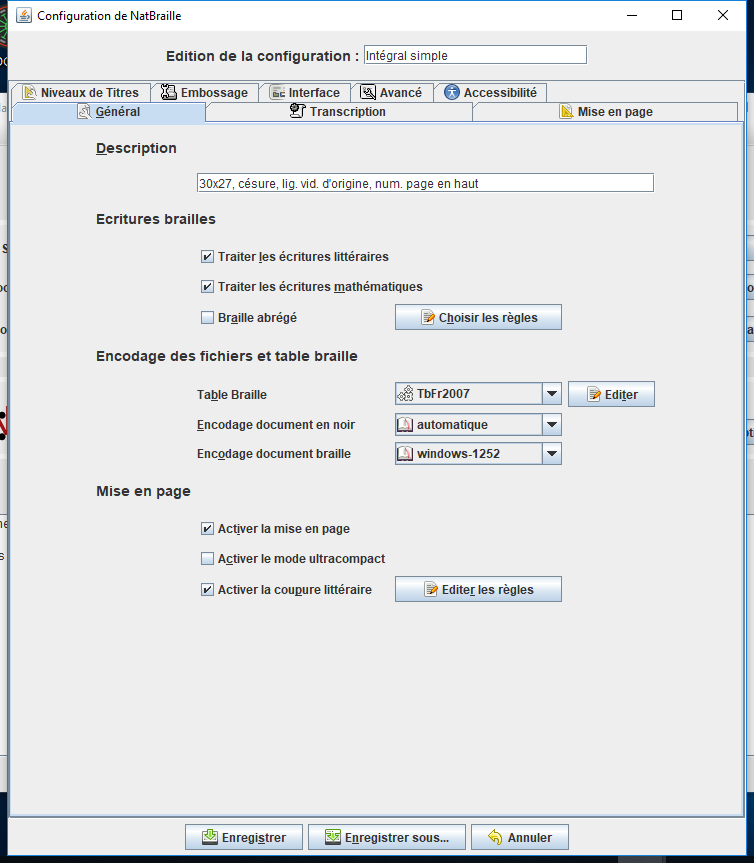Click the Encodage document braille label
Screen dimensions: 754x863
click(x=274, y=454)
